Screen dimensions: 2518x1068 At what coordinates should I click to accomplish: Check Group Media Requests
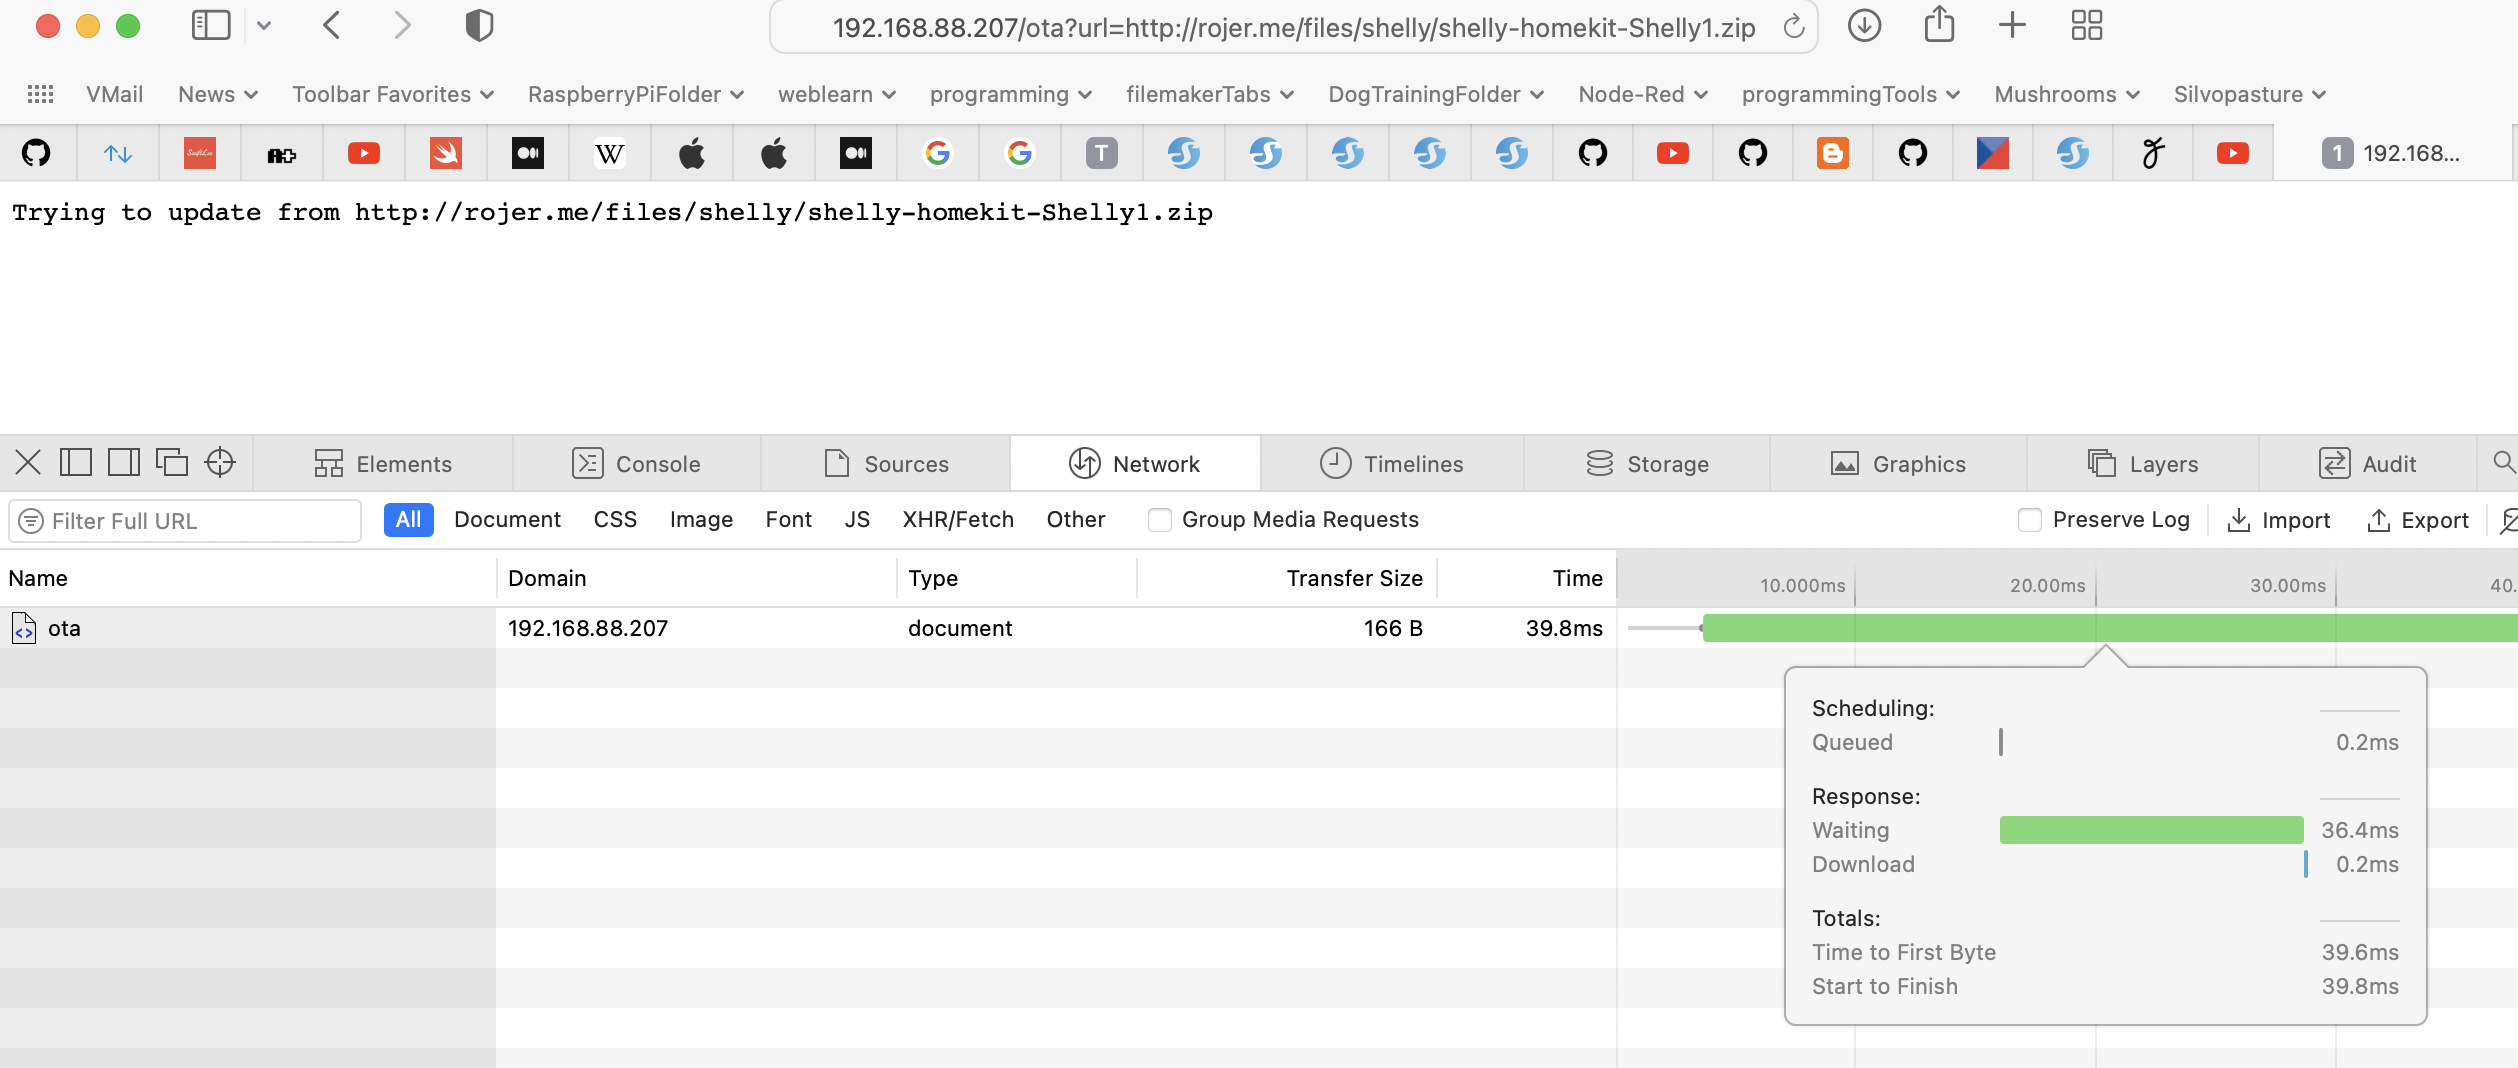(x=1159, y=520)
